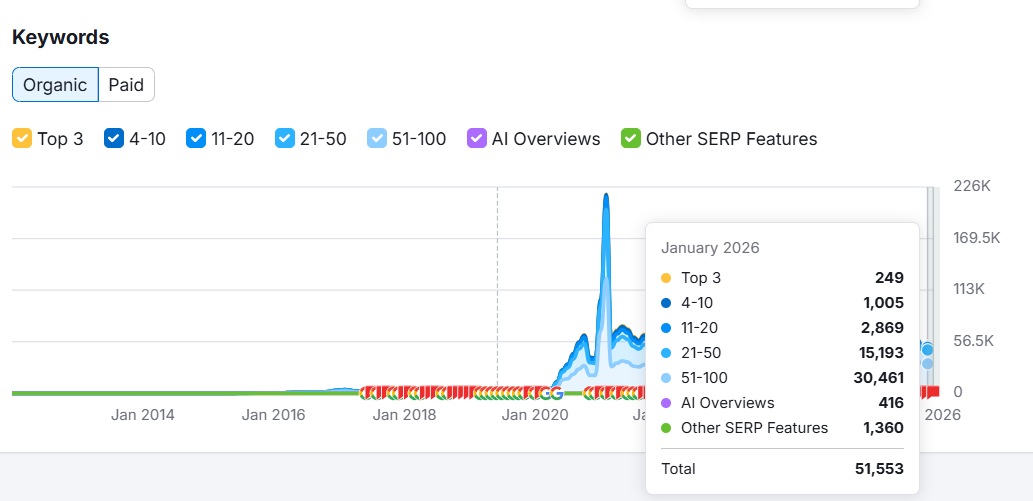Click the chart peak spike in early 2021

coord(606,198)
